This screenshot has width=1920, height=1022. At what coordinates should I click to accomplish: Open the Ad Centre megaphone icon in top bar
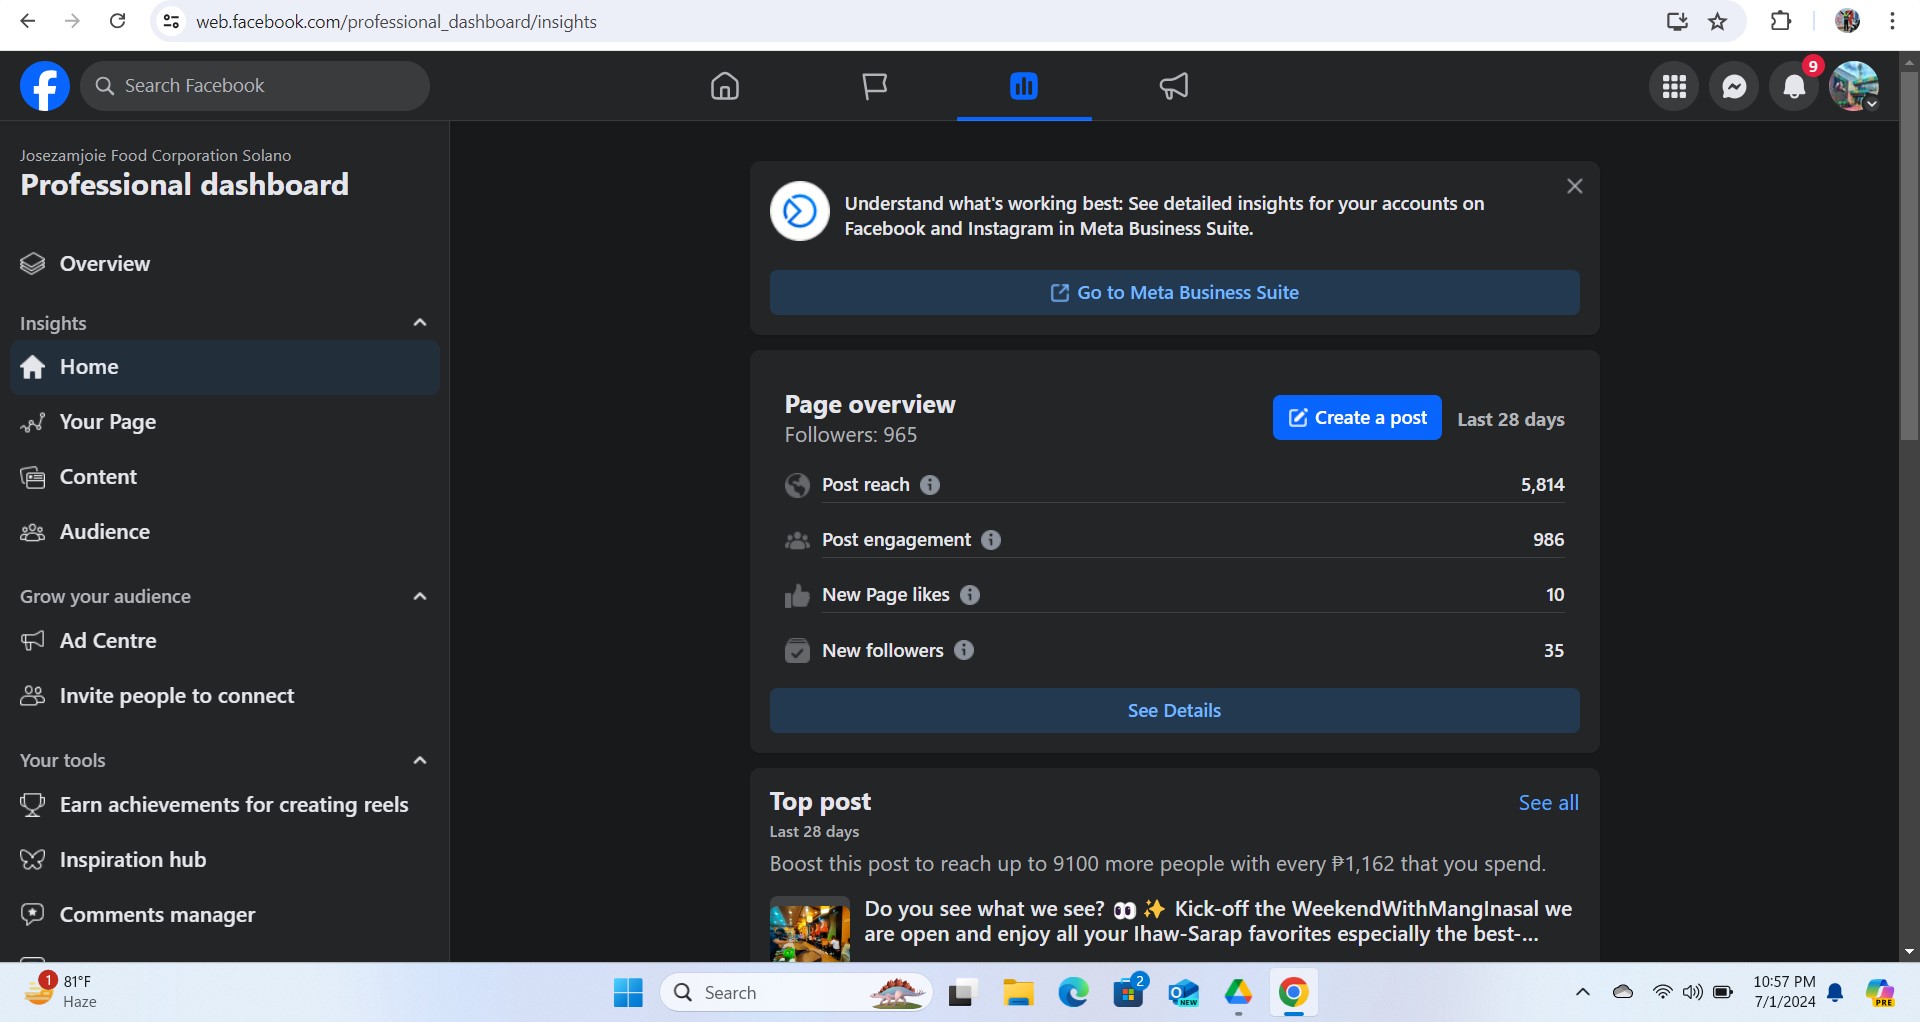pyautogui.click(x=1174, y=86)
